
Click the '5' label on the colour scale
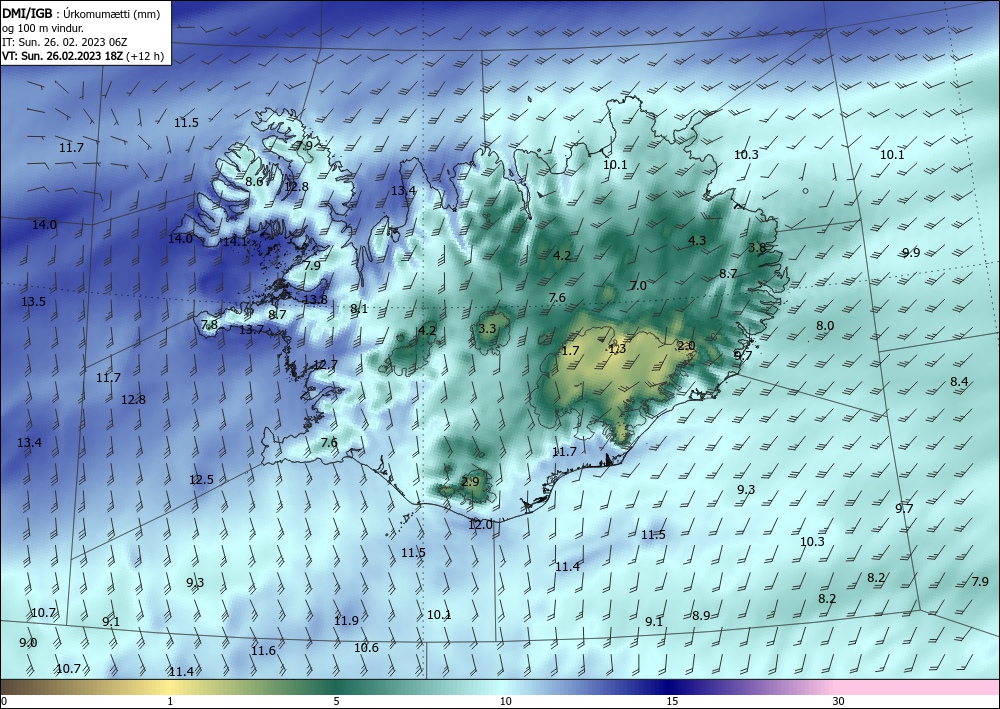tap(336, 702)
